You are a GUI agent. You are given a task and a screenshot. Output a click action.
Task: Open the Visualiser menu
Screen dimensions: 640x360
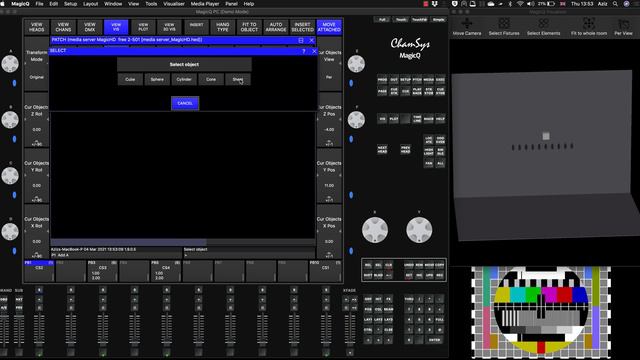174,4
